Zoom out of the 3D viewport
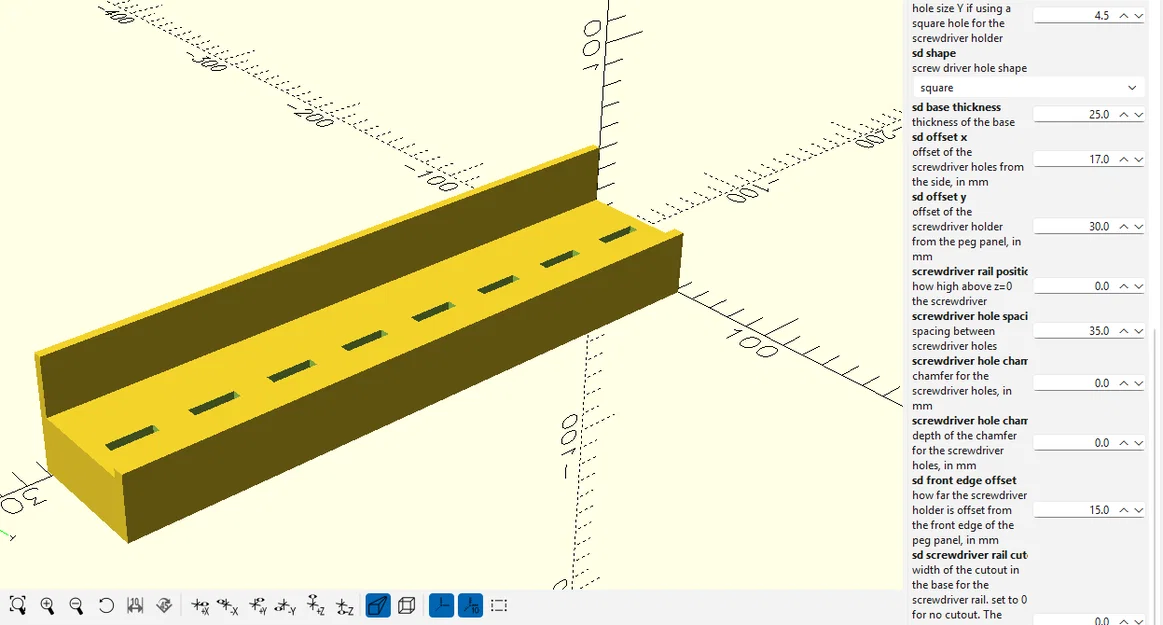The width and height of the screenshot is (1163, 625). (76, 606)
